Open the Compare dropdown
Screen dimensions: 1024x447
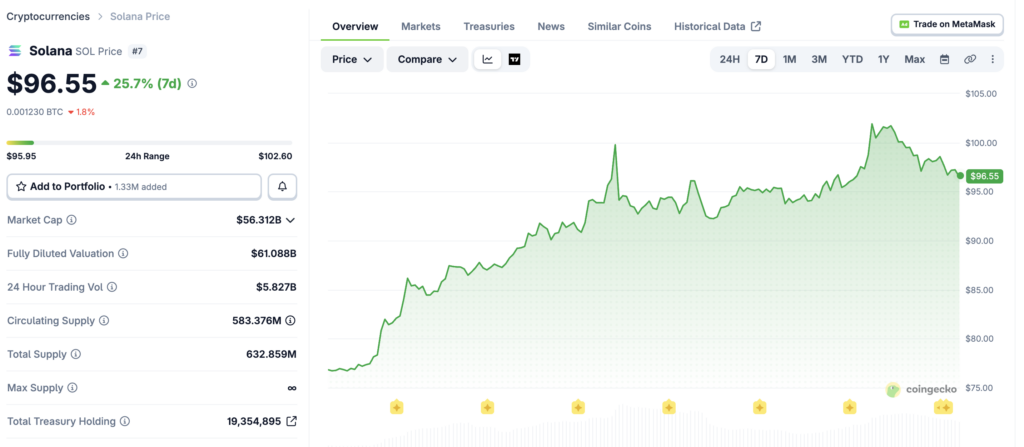pyautogui.click(x=427, y=59)
